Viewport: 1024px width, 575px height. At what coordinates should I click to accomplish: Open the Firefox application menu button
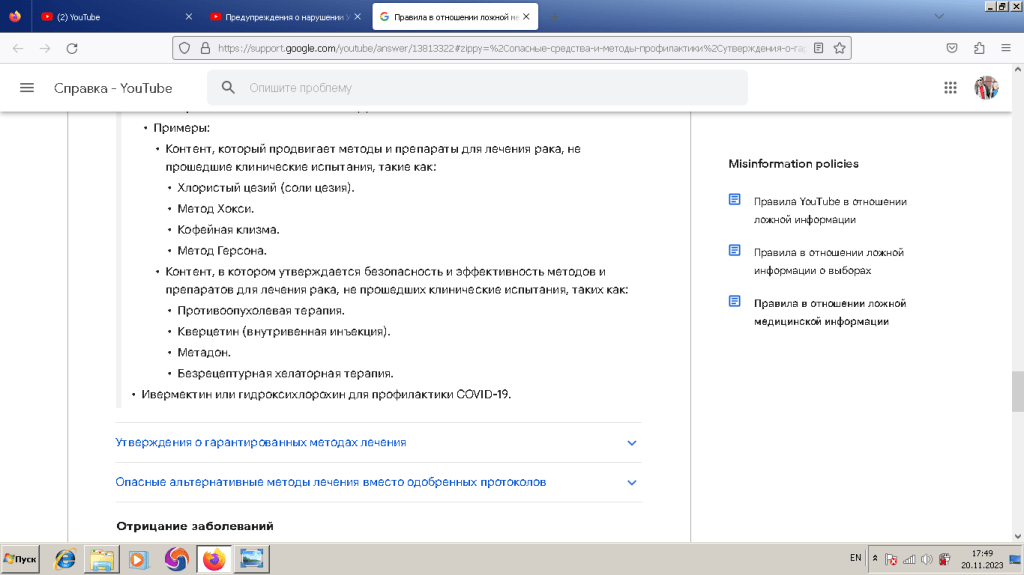[1005, 48]
